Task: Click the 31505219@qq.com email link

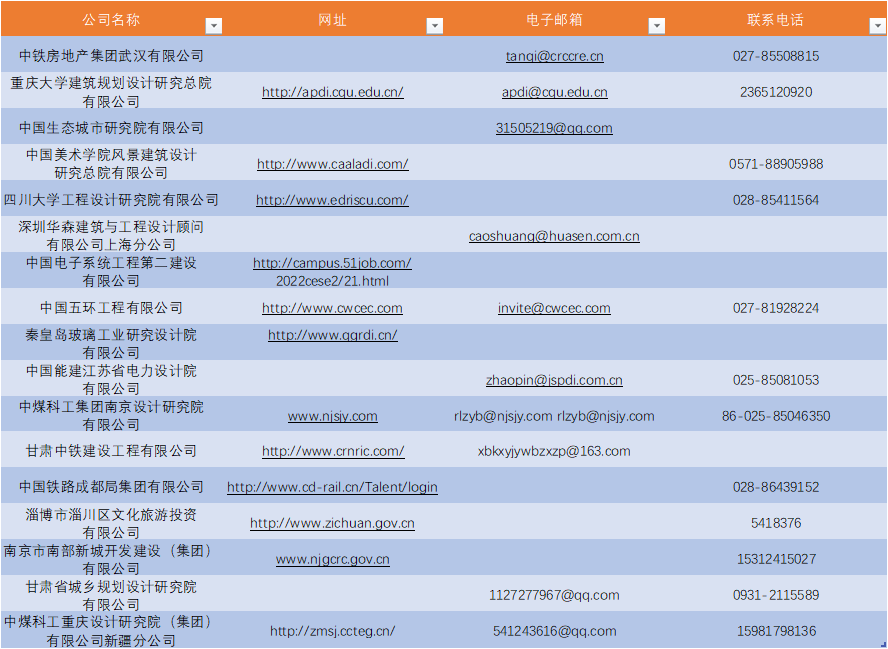Action: tap(554, 128)
